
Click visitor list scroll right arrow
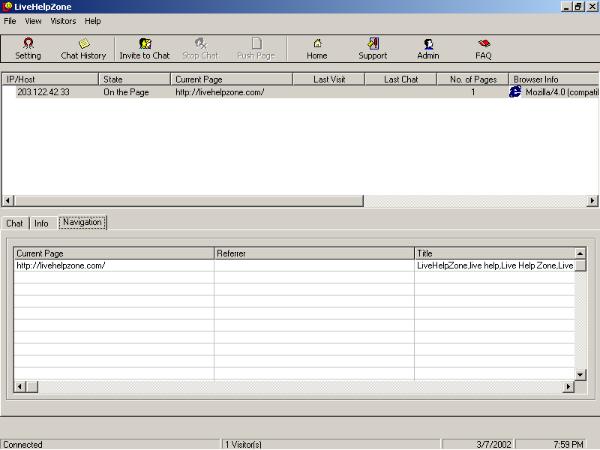592,201
